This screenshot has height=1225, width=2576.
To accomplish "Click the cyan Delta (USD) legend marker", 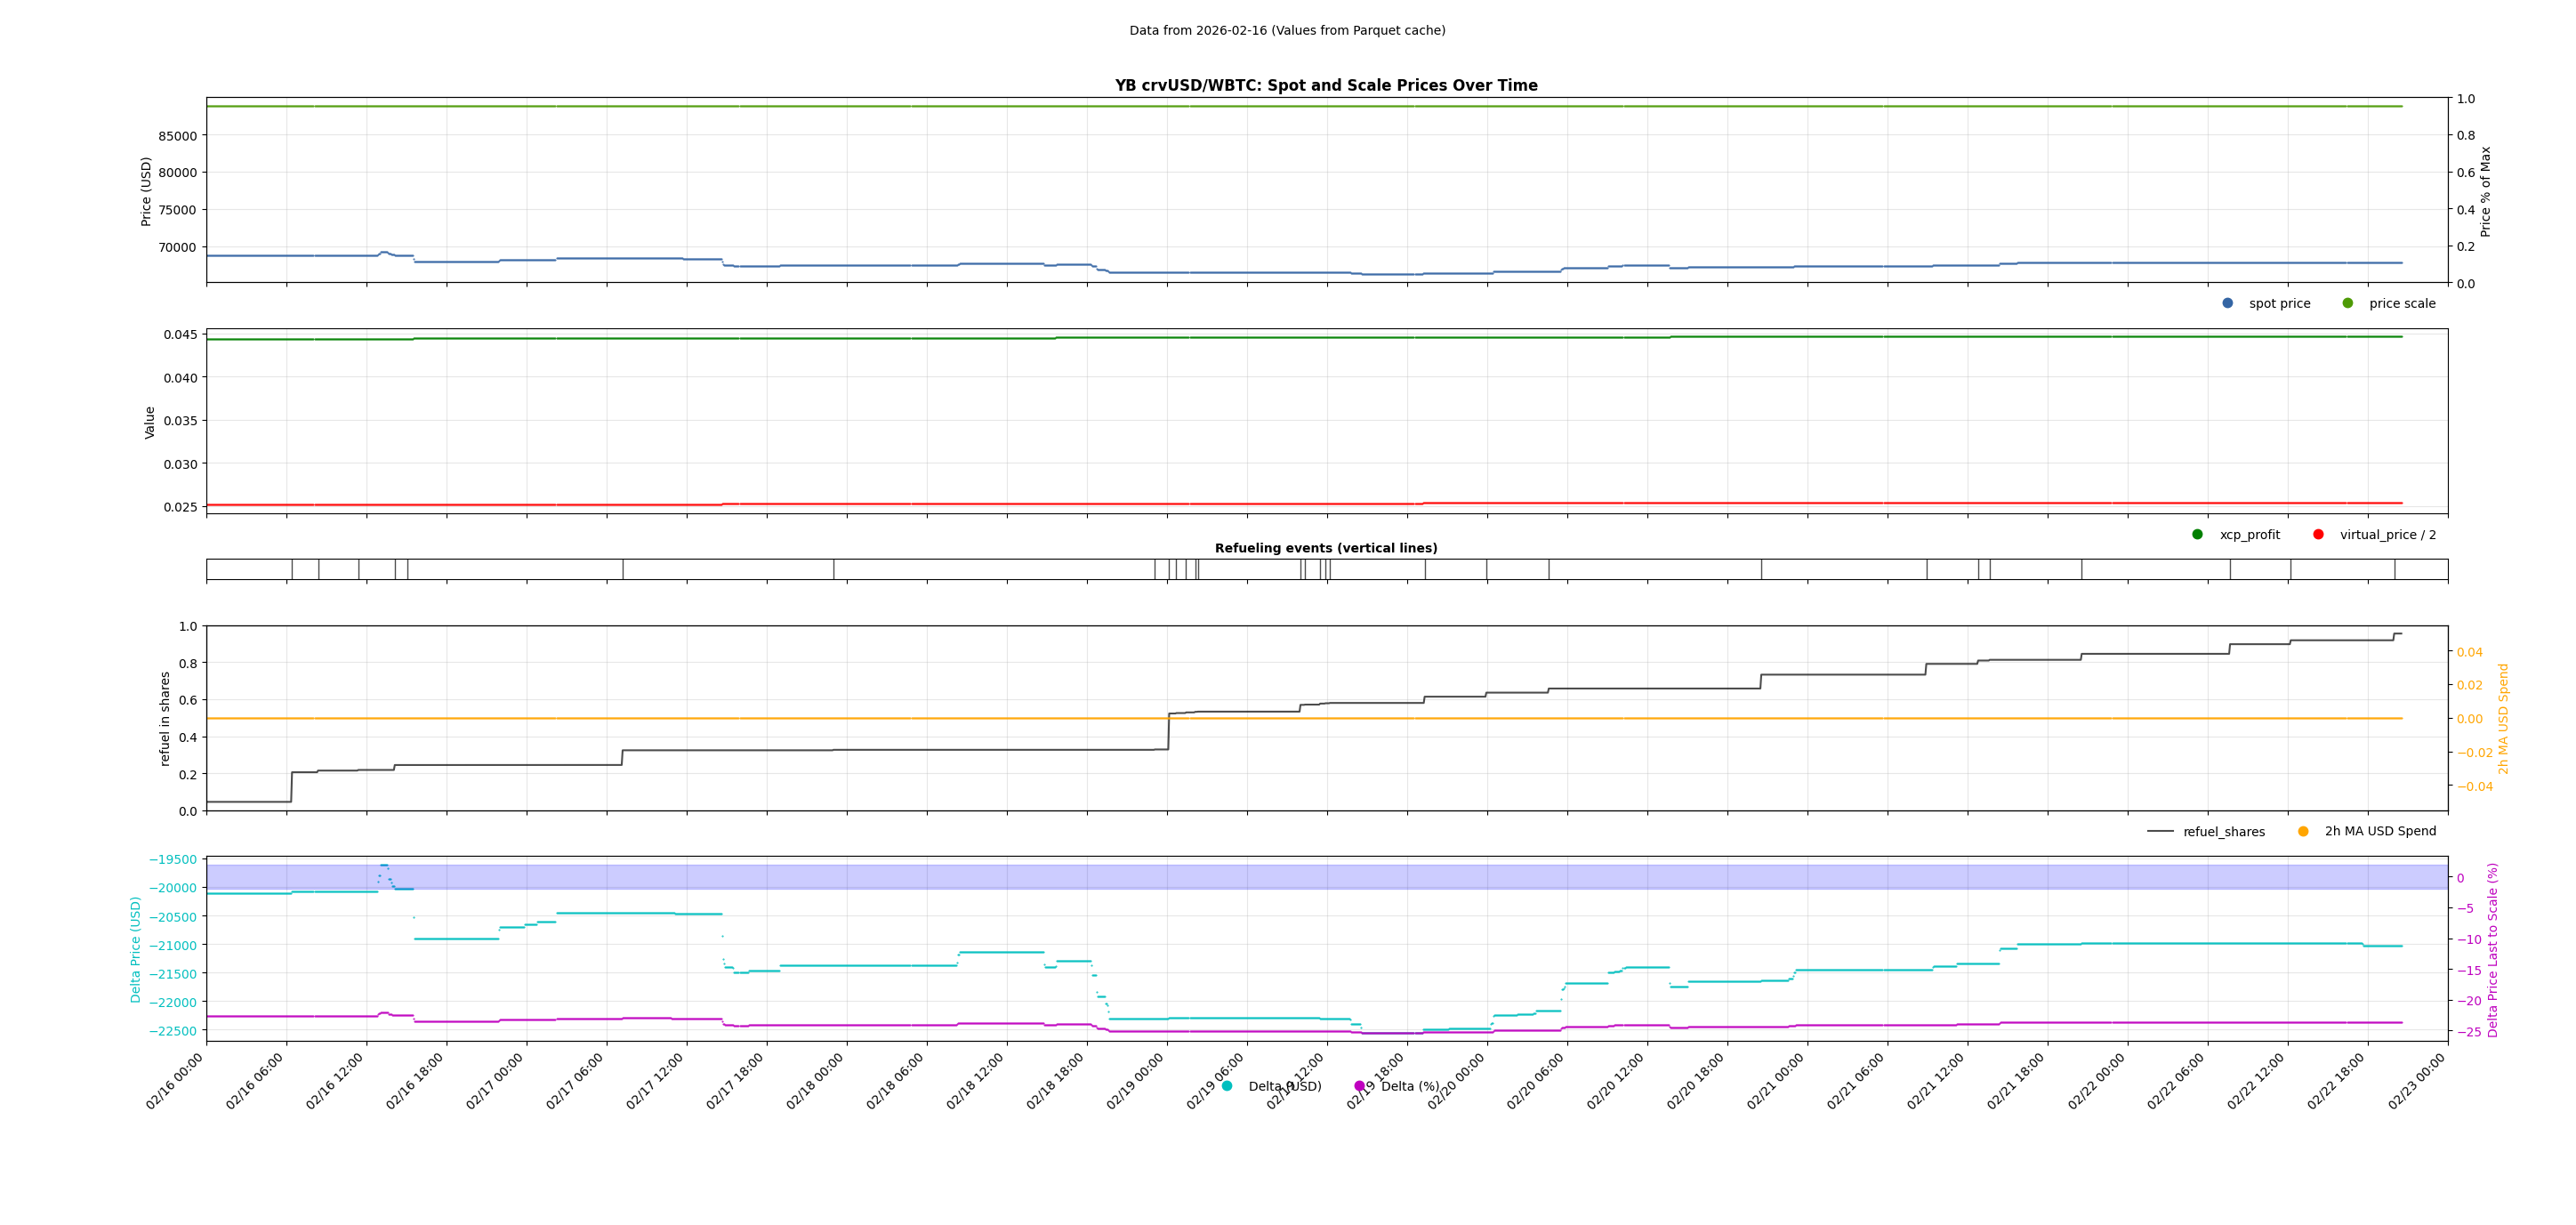I will [1227, 1086].
